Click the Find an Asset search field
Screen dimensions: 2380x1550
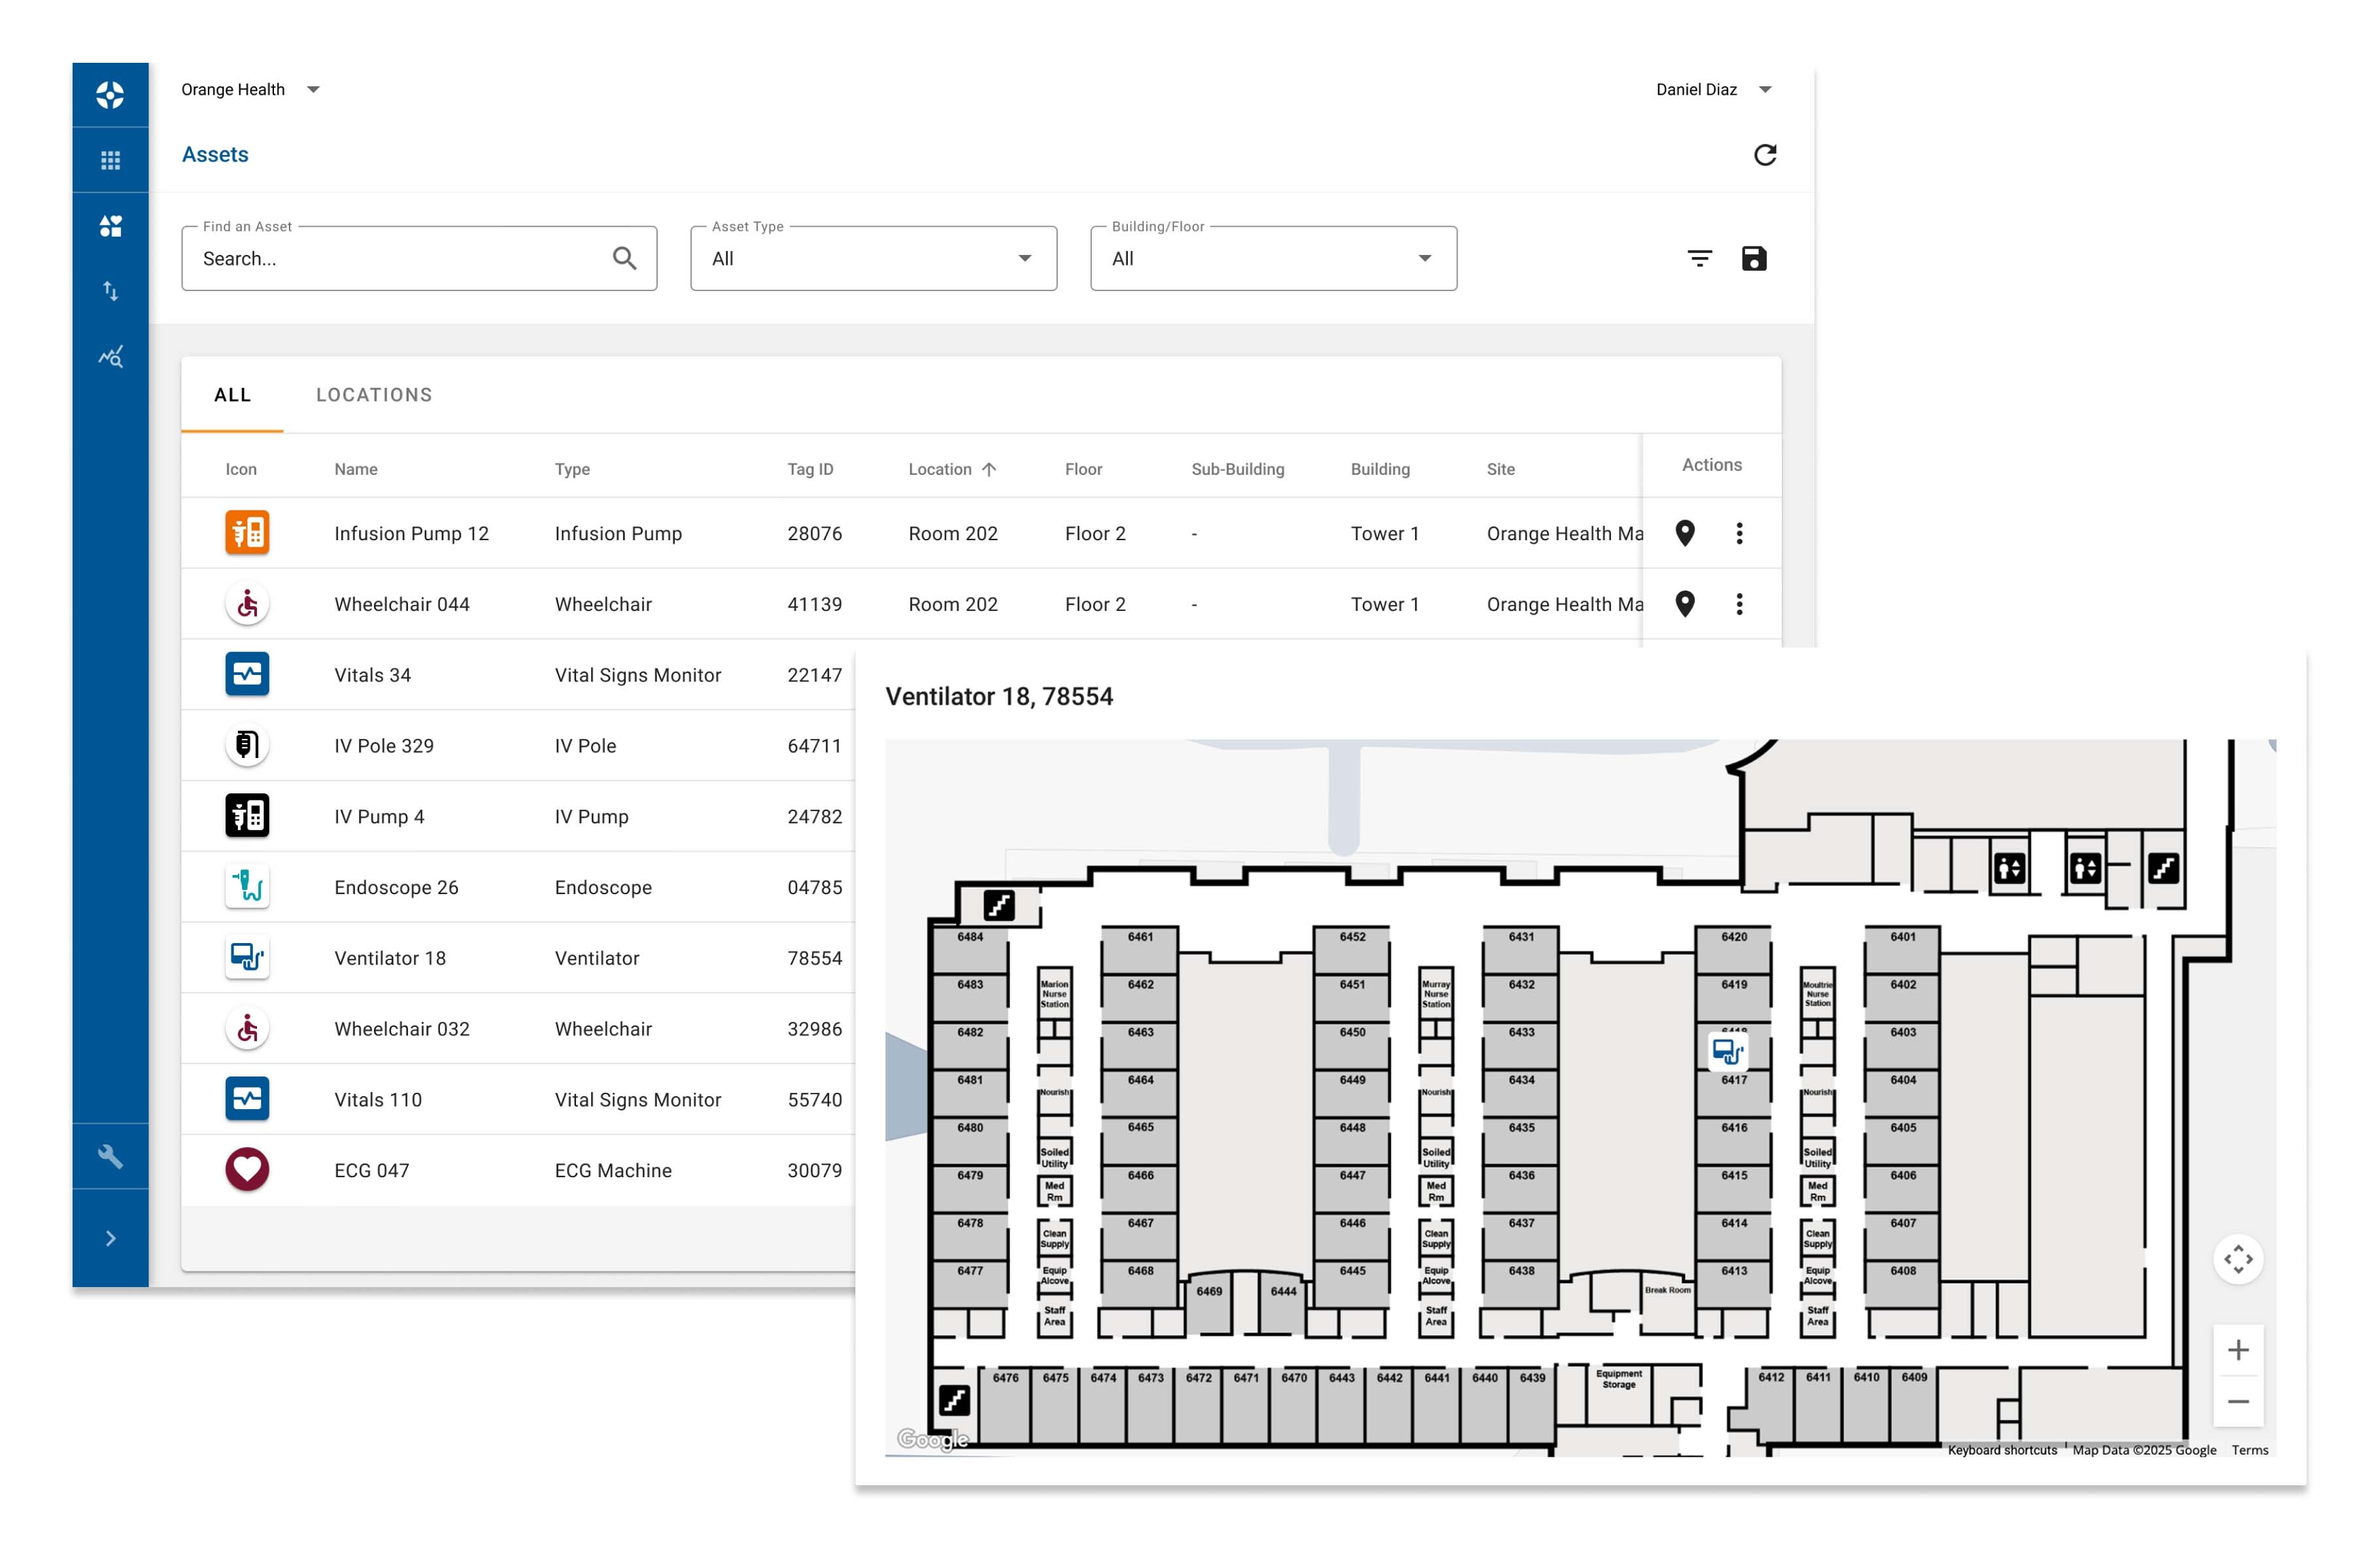(x=400, y=259)
